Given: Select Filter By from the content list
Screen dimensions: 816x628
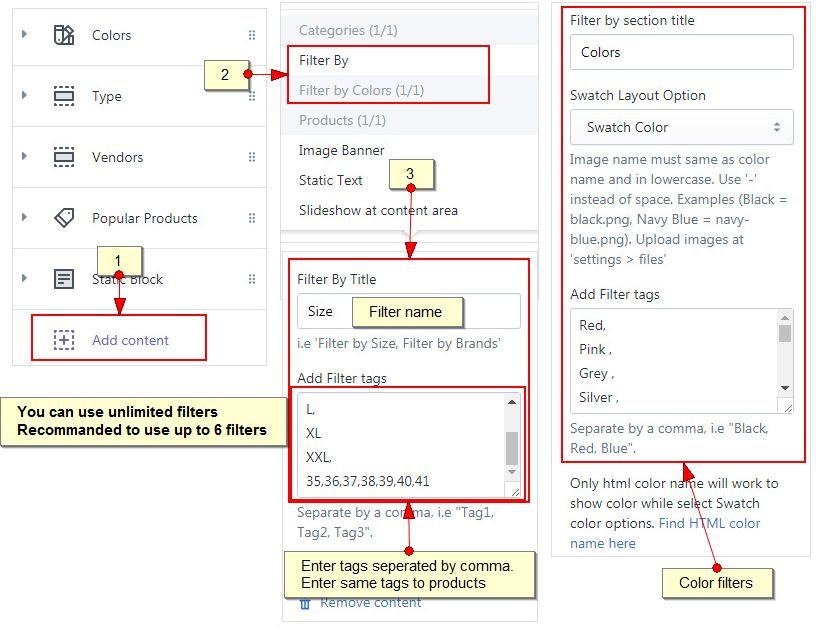Looking at the screenshot, I should point(324,60).
